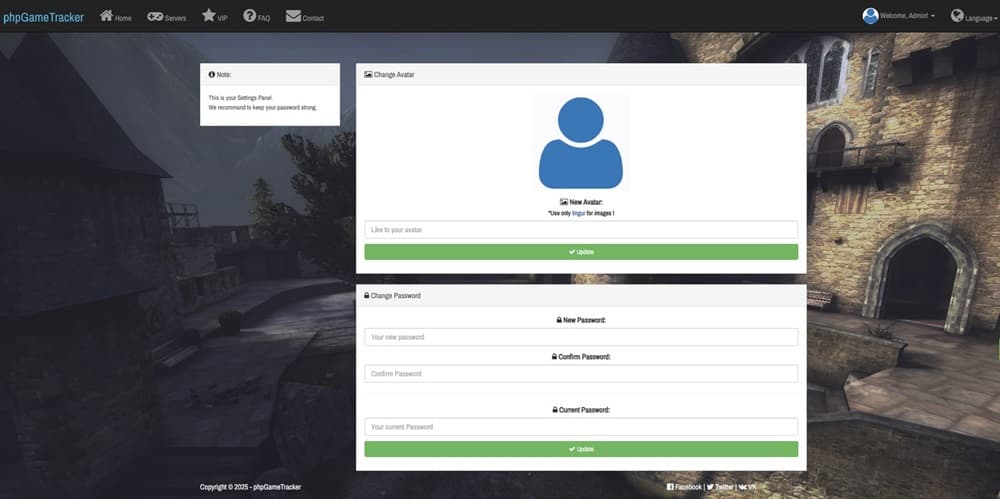The width and height of the screenshot is (1000, 499).
Task: Open the Home menu label
Action: [123, 19]
